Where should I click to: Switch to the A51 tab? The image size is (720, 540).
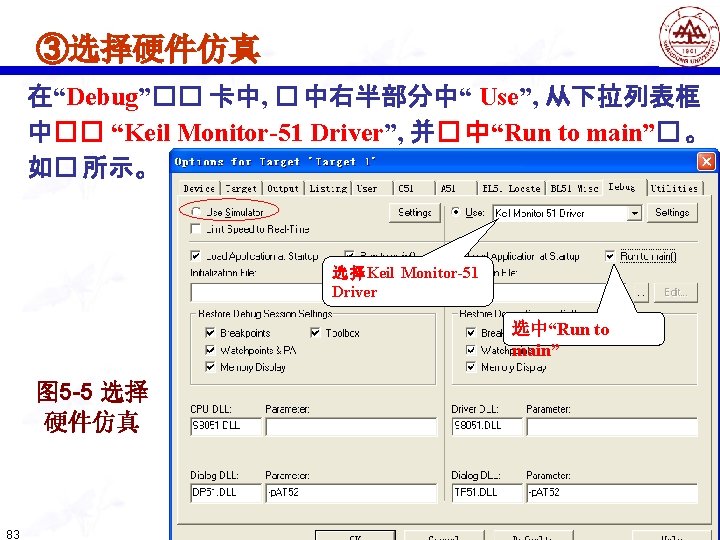tap(448, 188)
